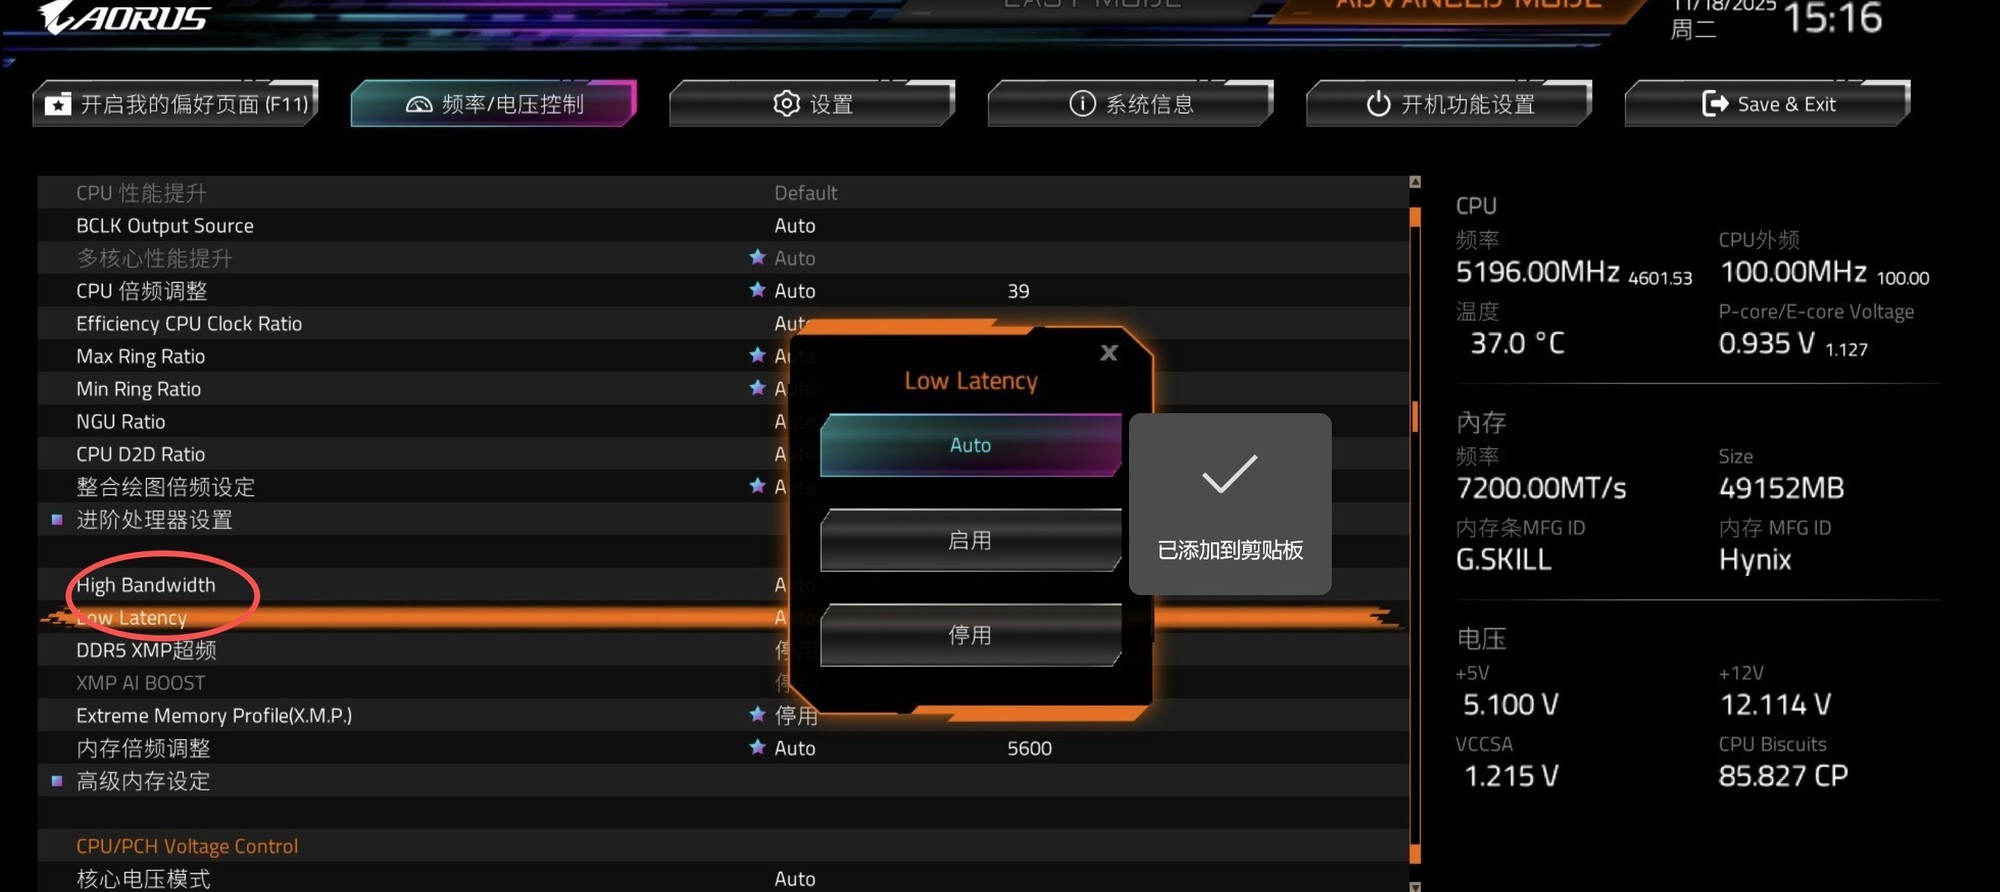Click the gear icon next to 设置

[787, 104]
